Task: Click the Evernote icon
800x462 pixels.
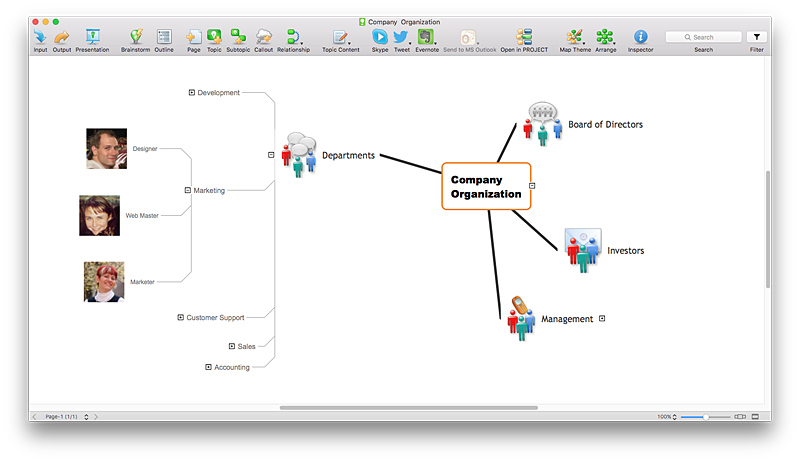Action: [x=427, y=37]
